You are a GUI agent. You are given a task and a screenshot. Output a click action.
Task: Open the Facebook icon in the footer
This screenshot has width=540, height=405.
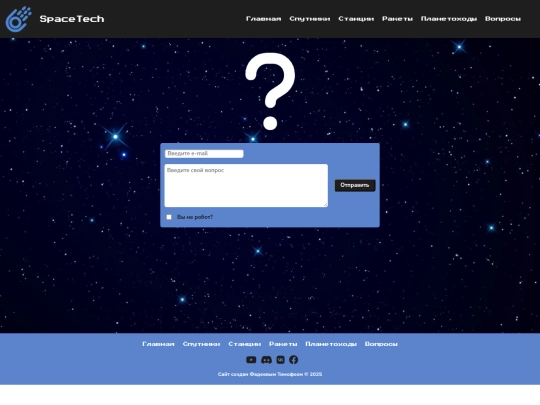click(x=293, y=360)
